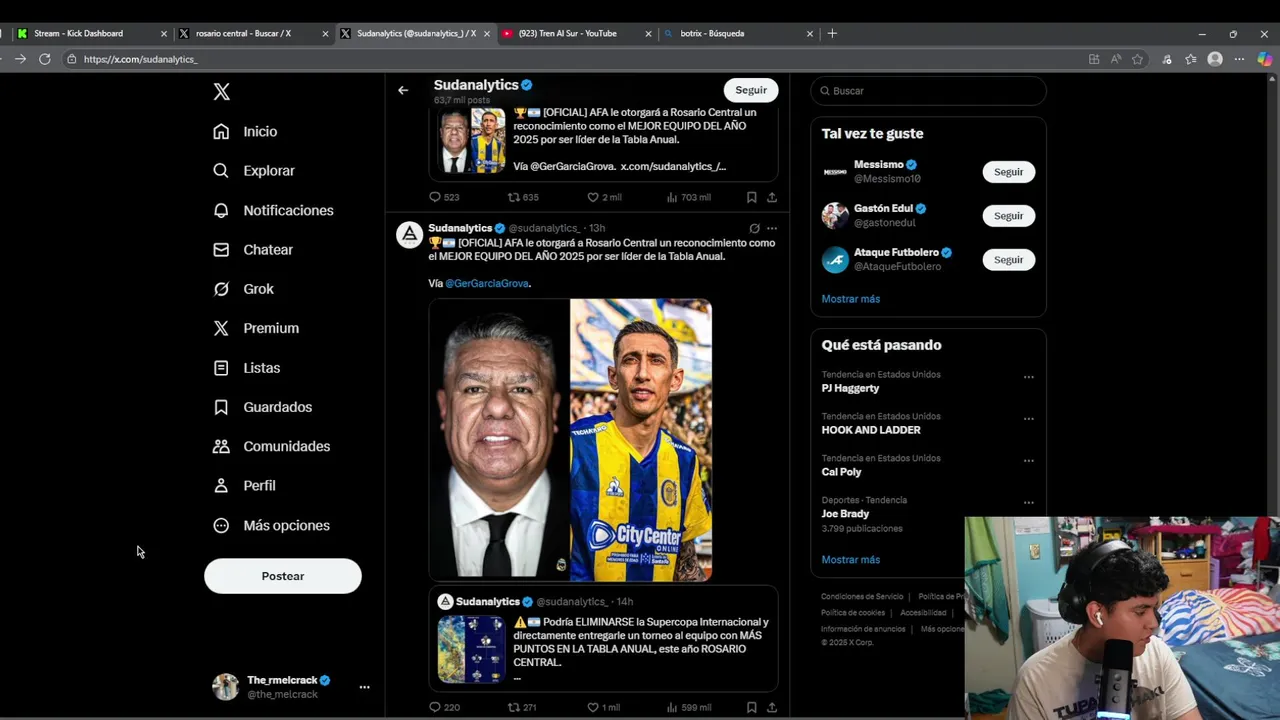This screenshot has width=1280, height=720.
Task: Open options dots for Joe Brady trend
Action: (x=1028, y=503)
